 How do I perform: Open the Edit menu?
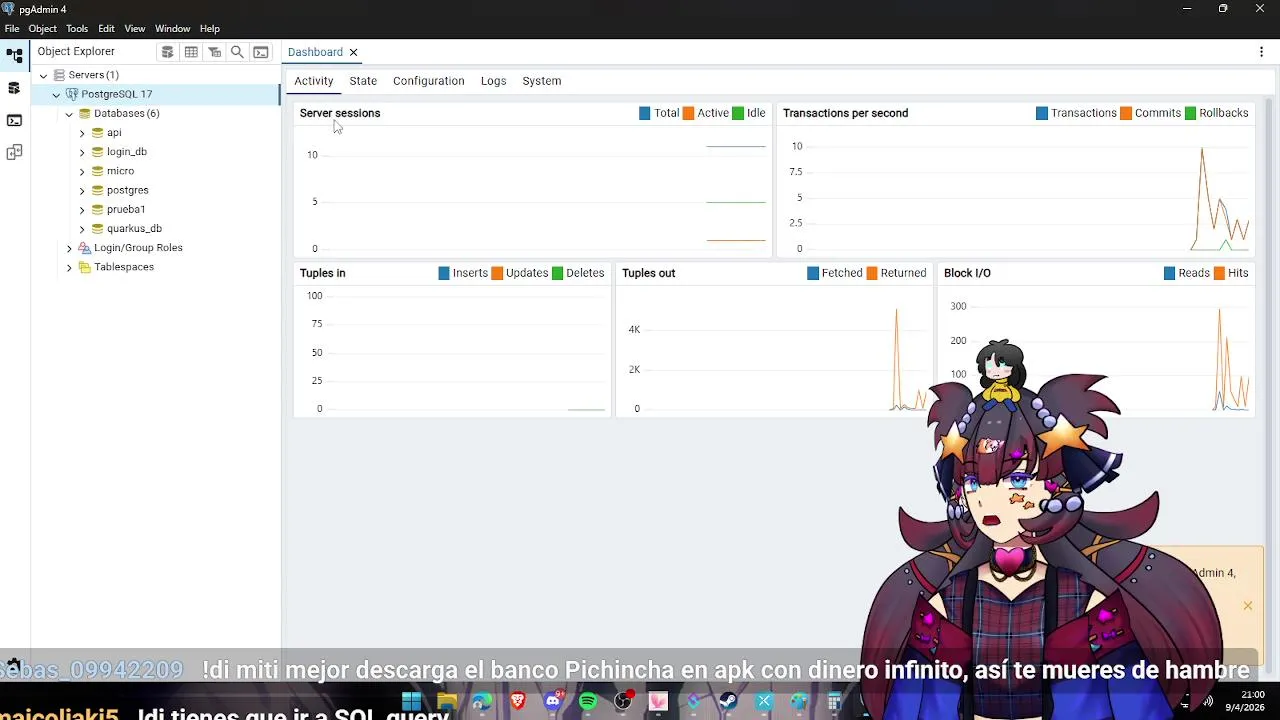click(x=106, y=29)
